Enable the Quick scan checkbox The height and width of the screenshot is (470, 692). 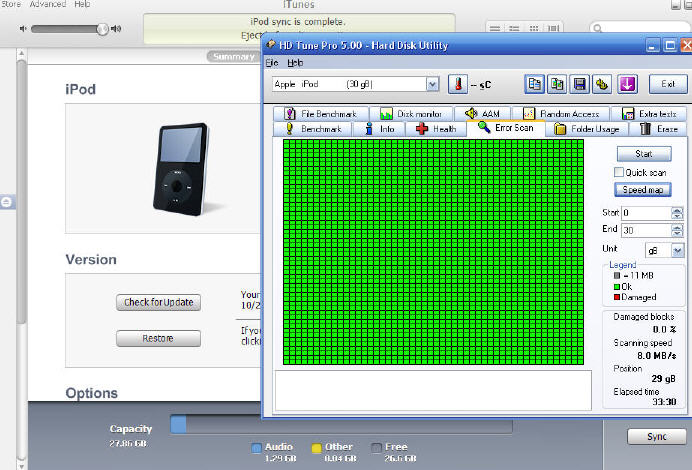(x=620, y=172)
